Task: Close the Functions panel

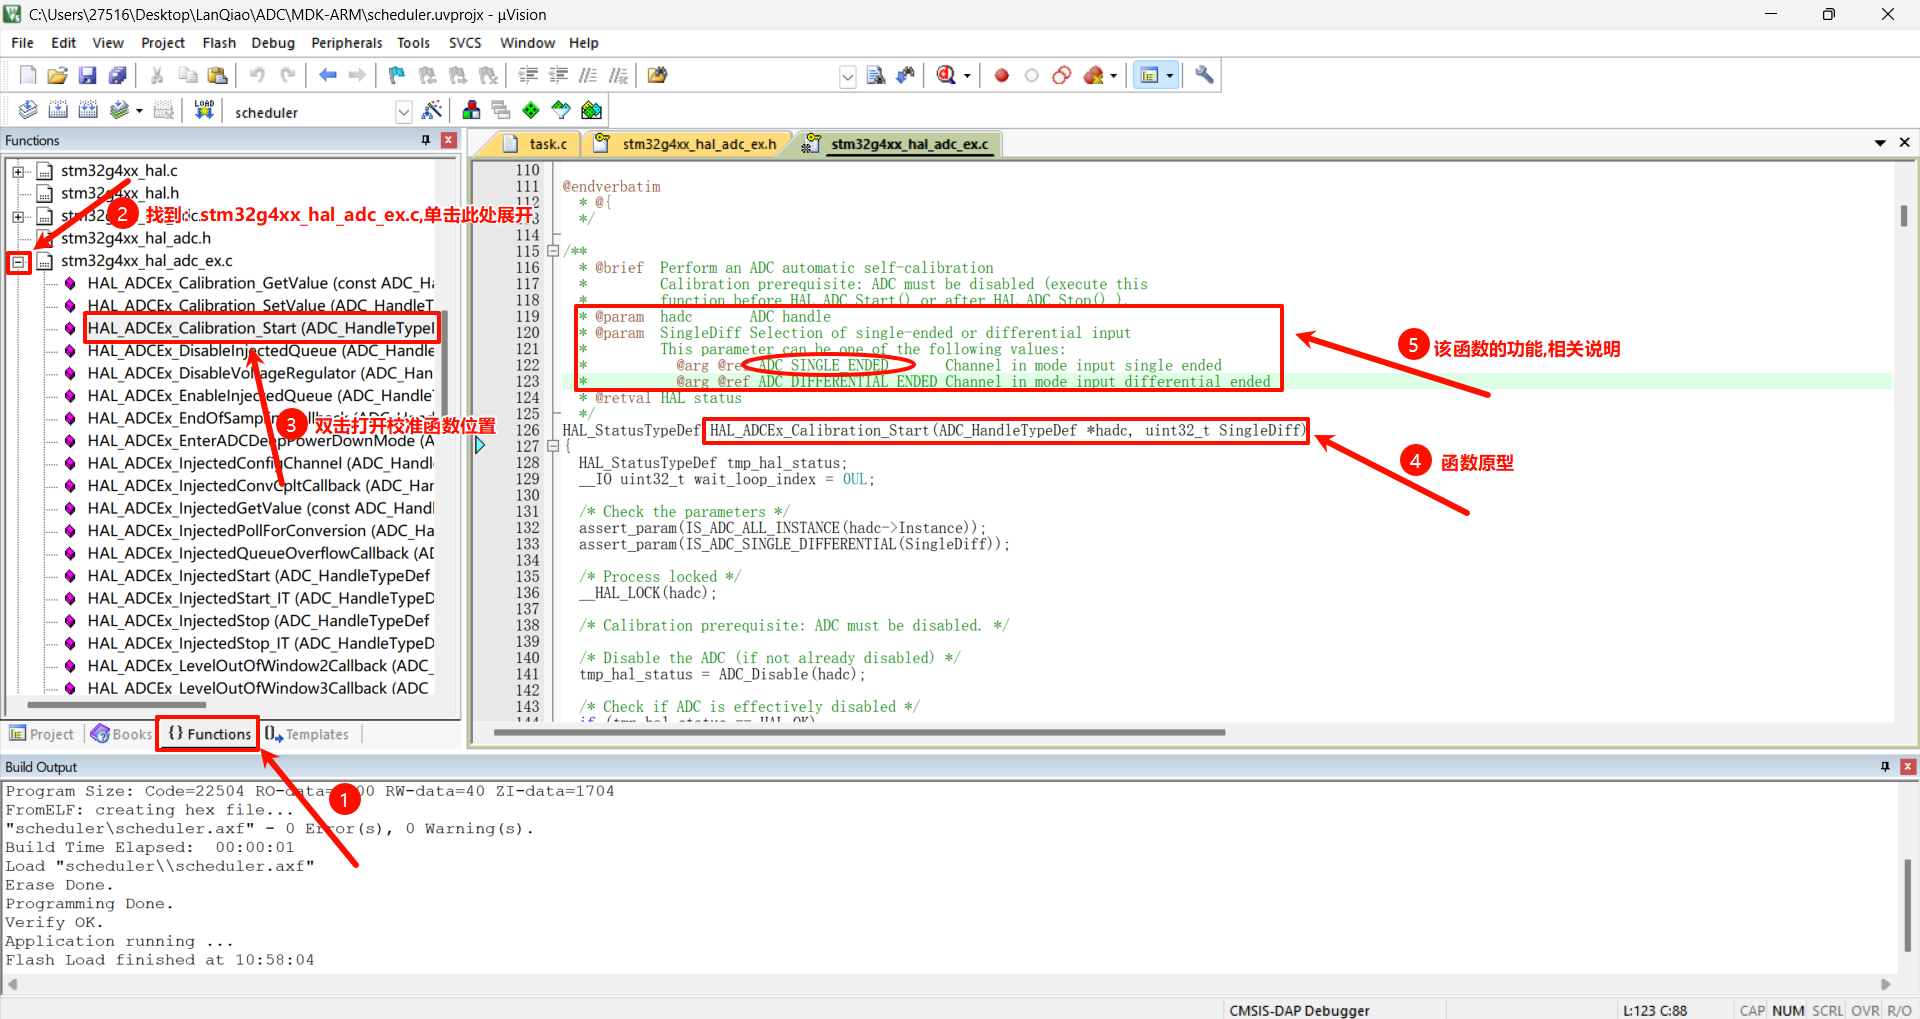Action: 449,140
